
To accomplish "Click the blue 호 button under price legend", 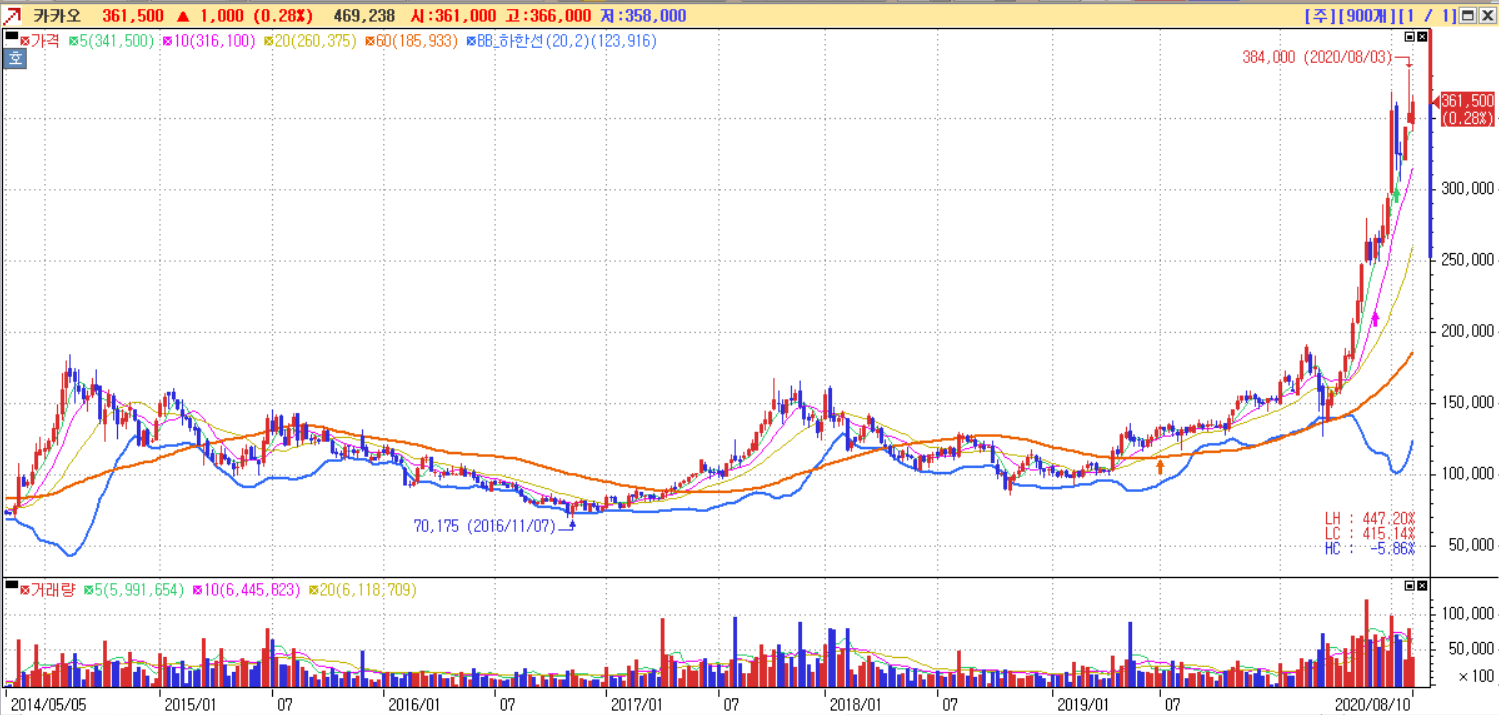I will click(15, 58).
